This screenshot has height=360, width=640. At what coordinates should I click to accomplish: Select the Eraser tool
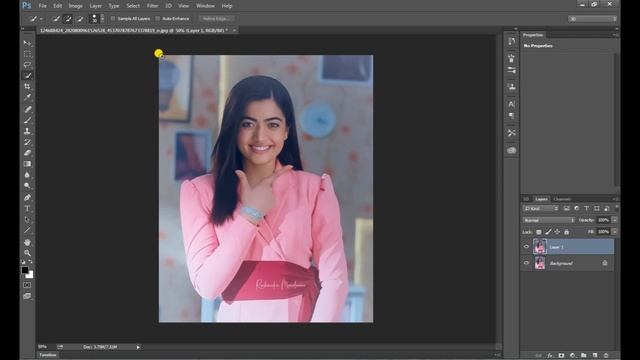click(x=27, y=153)
